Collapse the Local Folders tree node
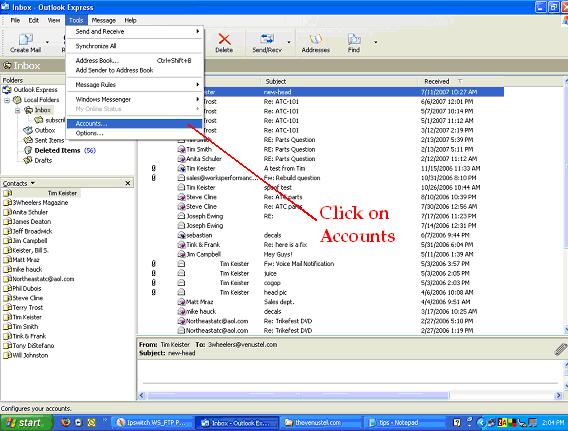Image resolution: width=568 pixels, height=431 pixels. (7, 100)
